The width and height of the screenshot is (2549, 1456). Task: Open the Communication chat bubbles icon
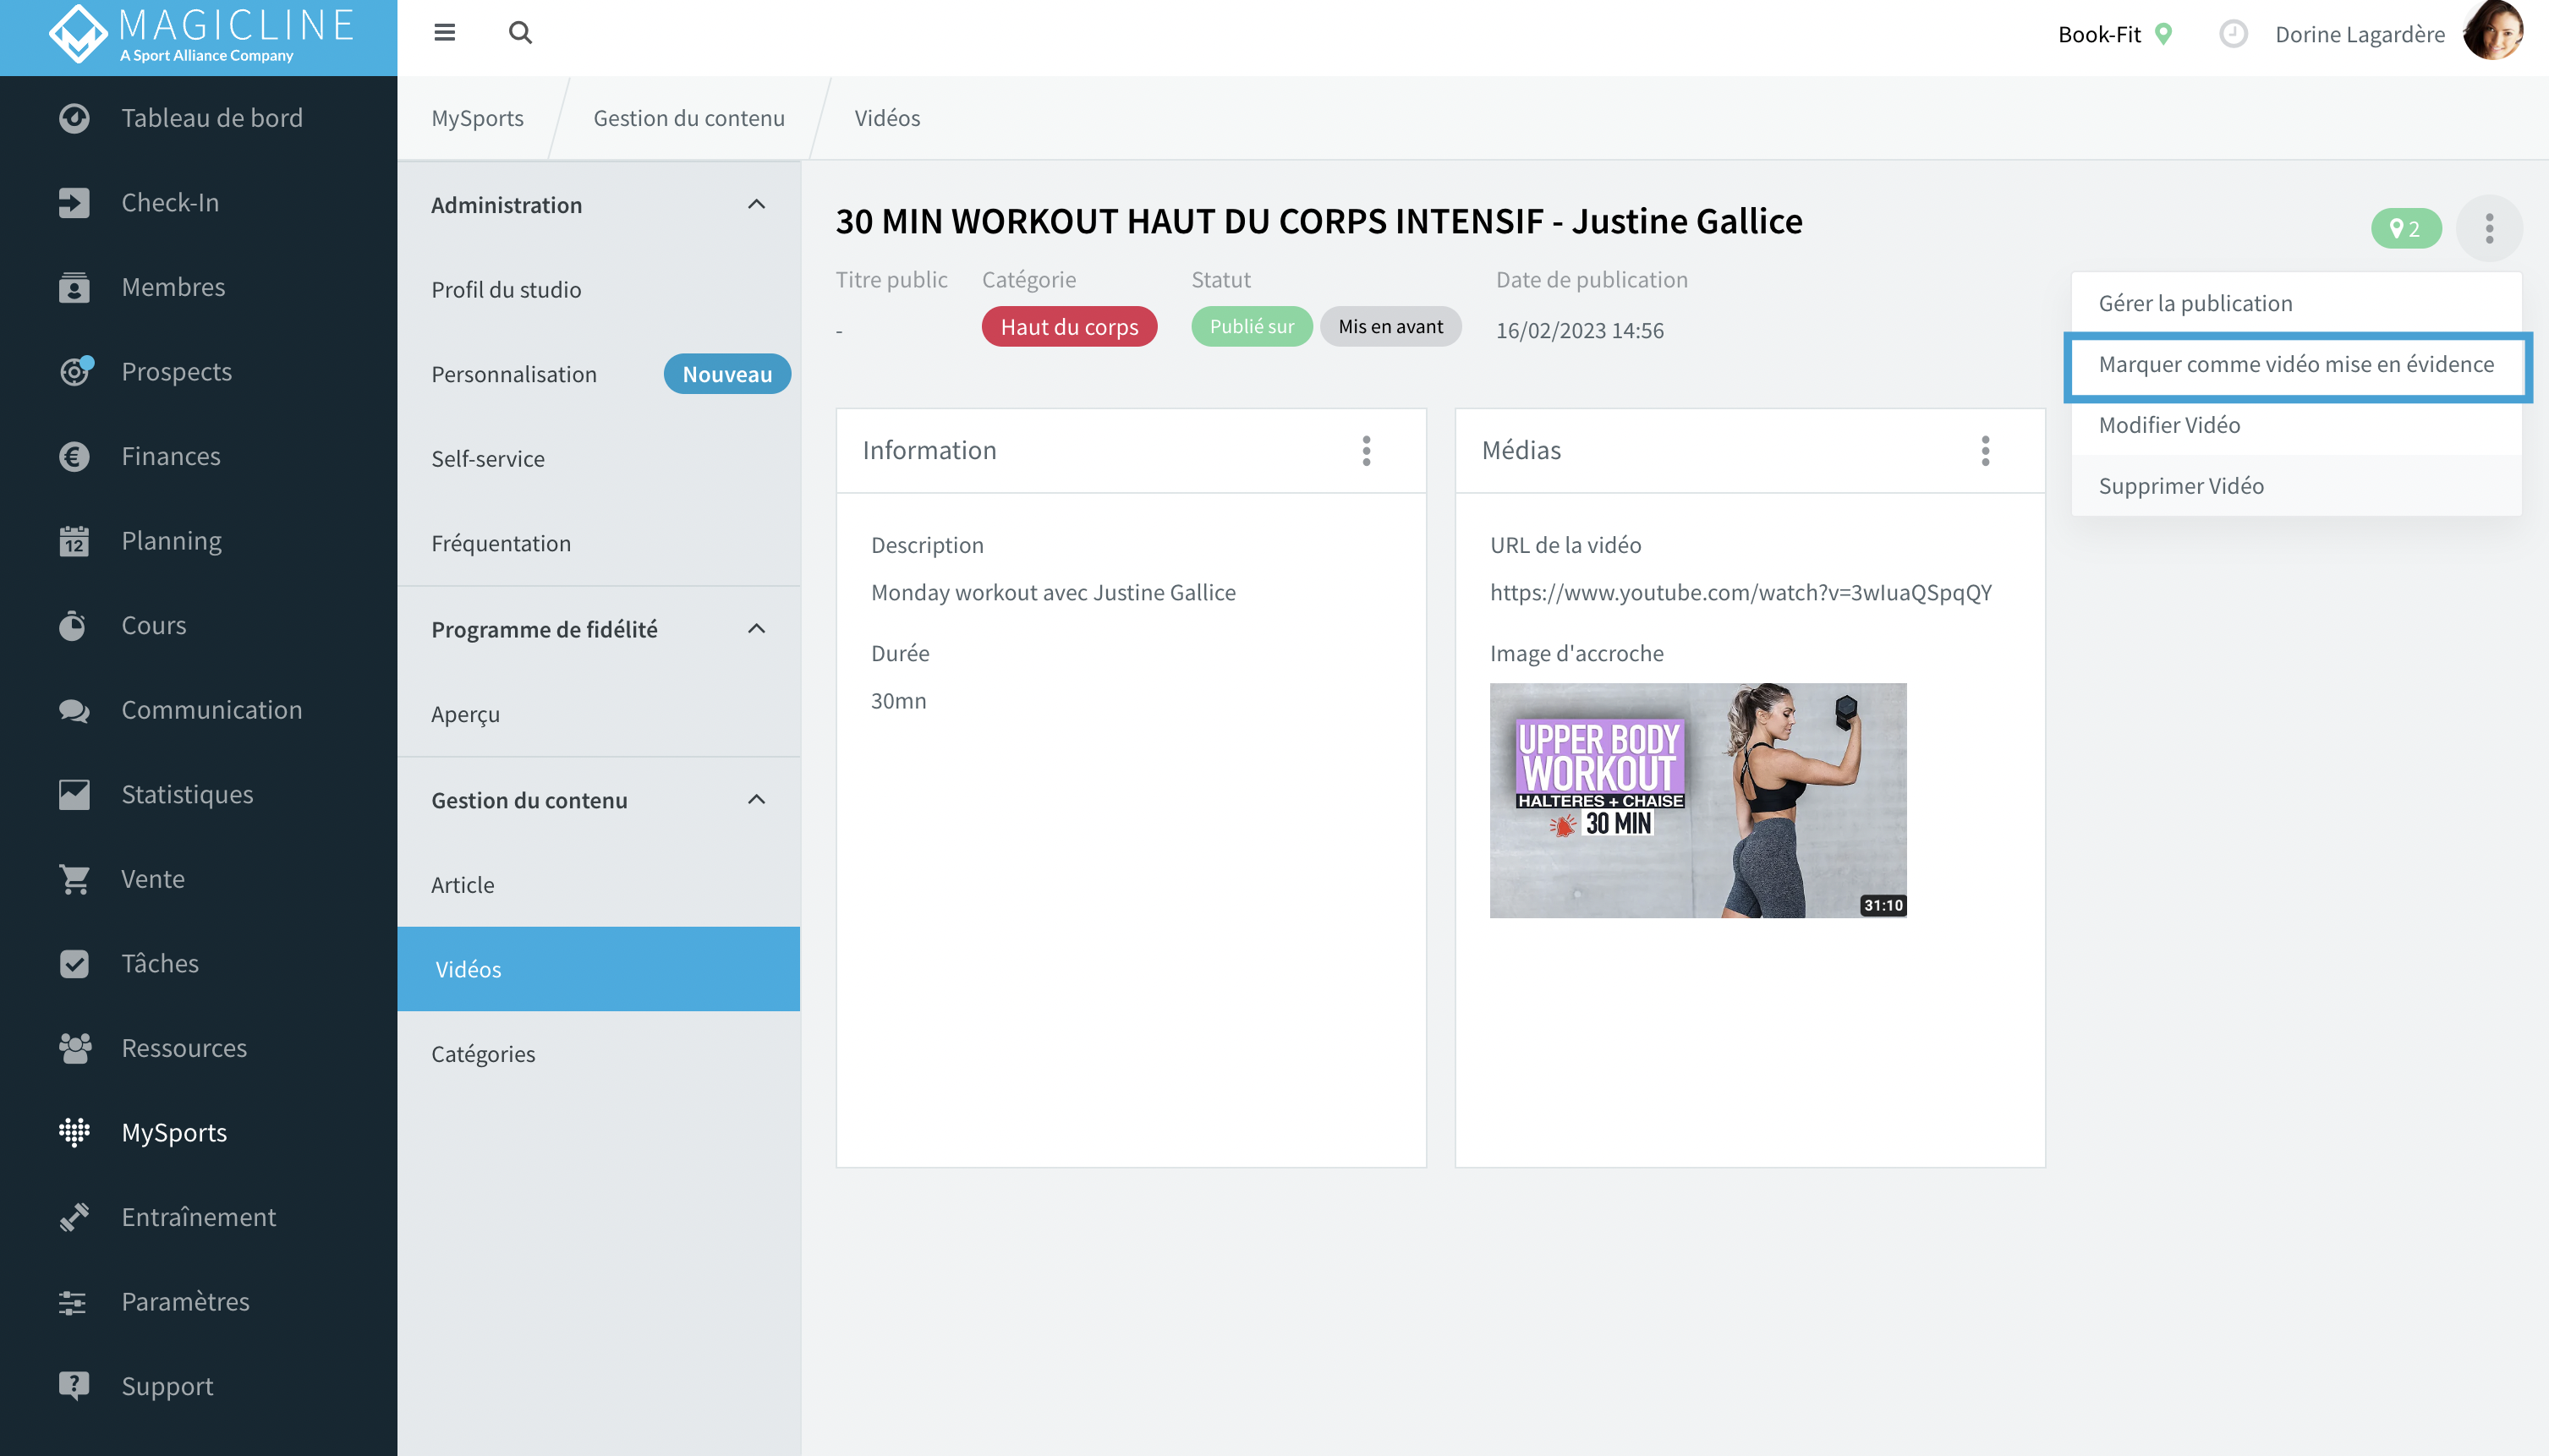[74, 710]
